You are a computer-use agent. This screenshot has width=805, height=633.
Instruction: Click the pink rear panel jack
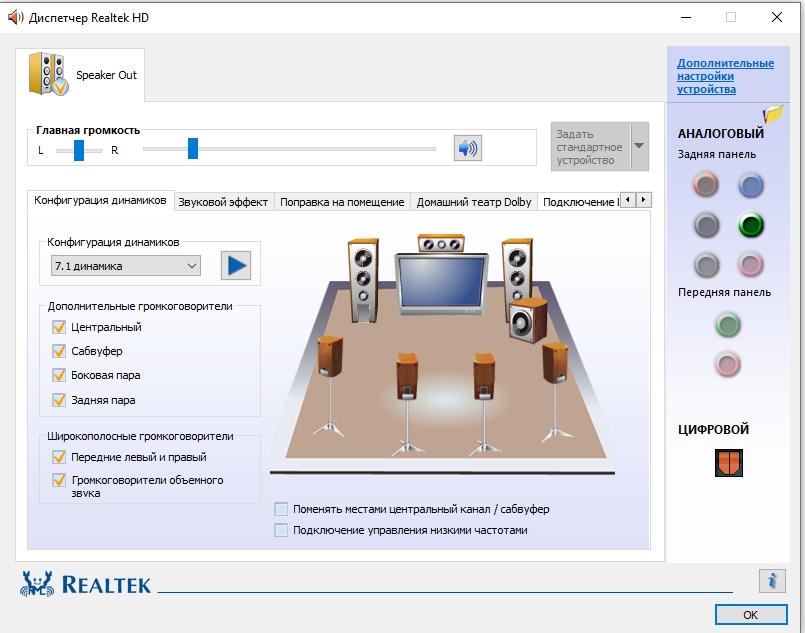coord(751,265)
